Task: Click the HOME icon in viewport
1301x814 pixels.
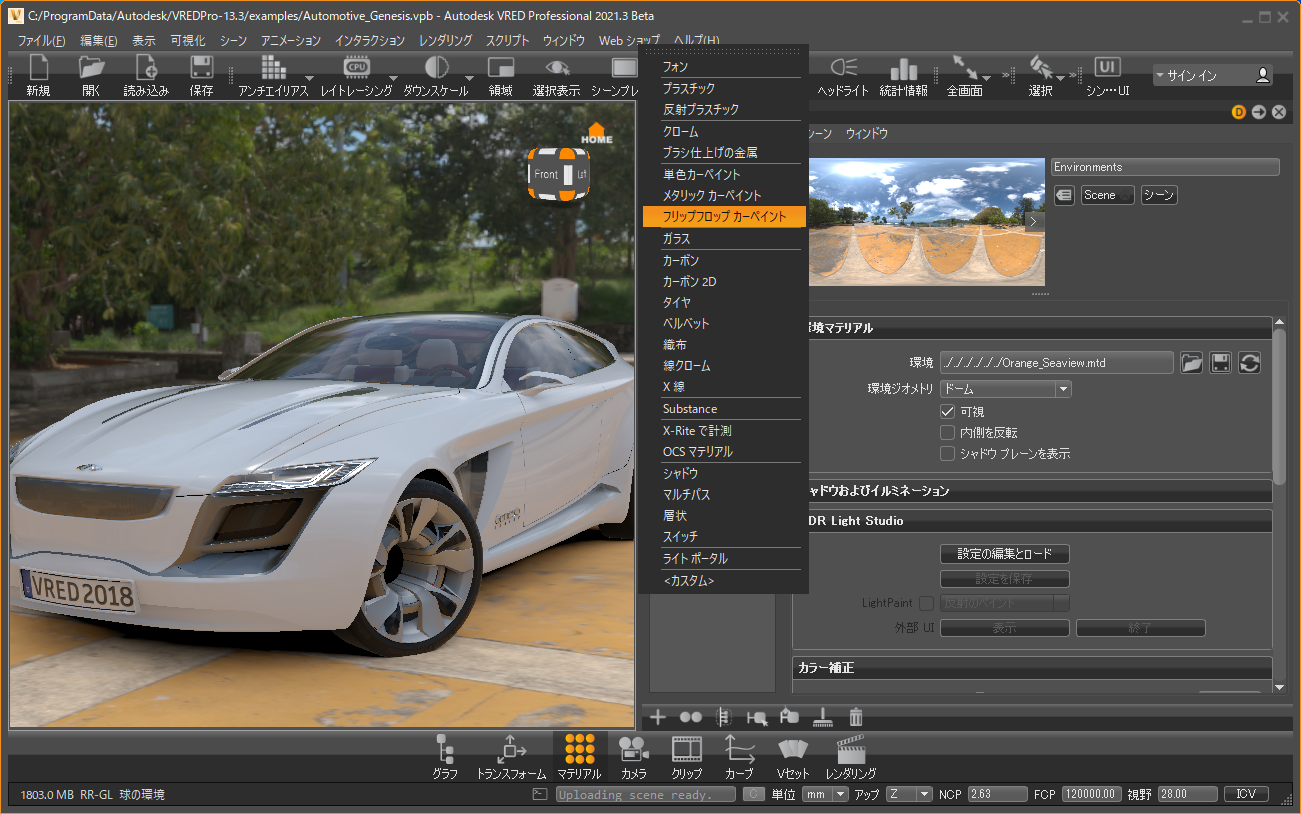Action: tap(596, 133)
